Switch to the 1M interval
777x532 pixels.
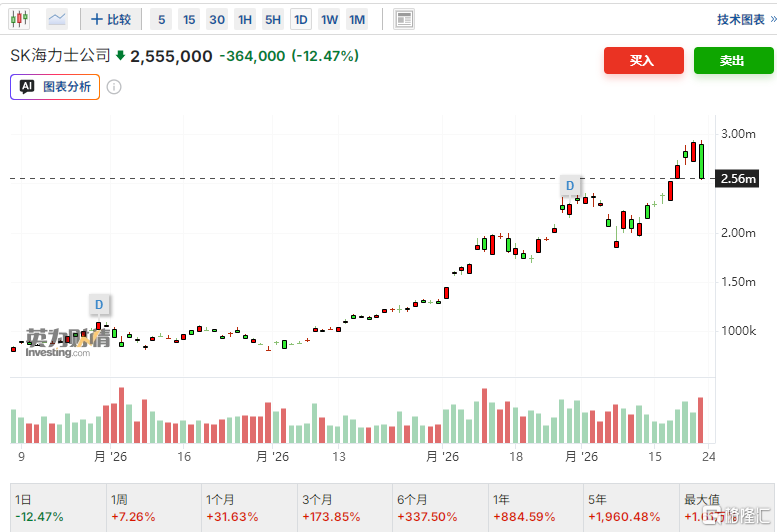[357, 19]
